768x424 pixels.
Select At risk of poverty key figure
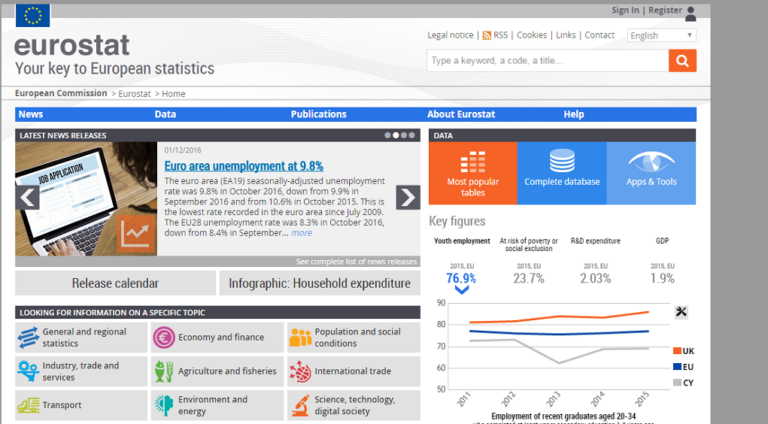coord(528,244)
